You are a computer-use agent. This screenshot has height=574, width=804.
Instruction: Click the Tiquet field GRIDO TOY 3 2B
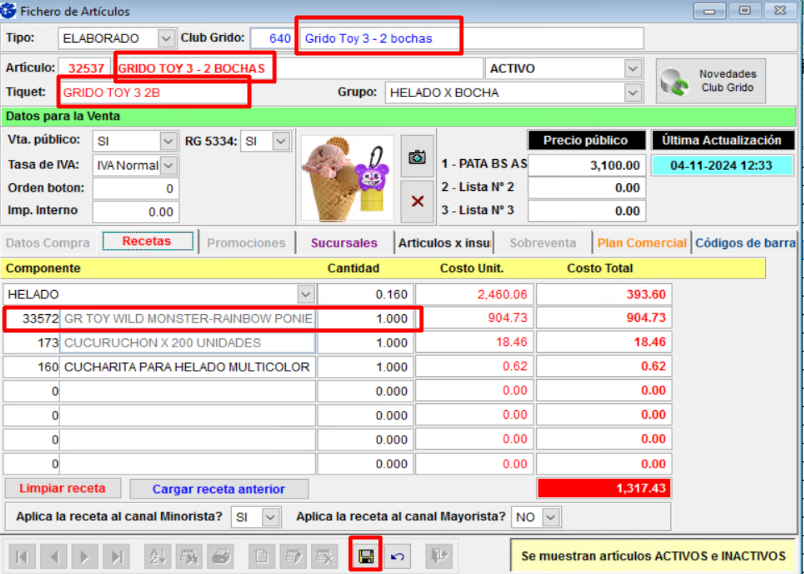pos(154,93)
